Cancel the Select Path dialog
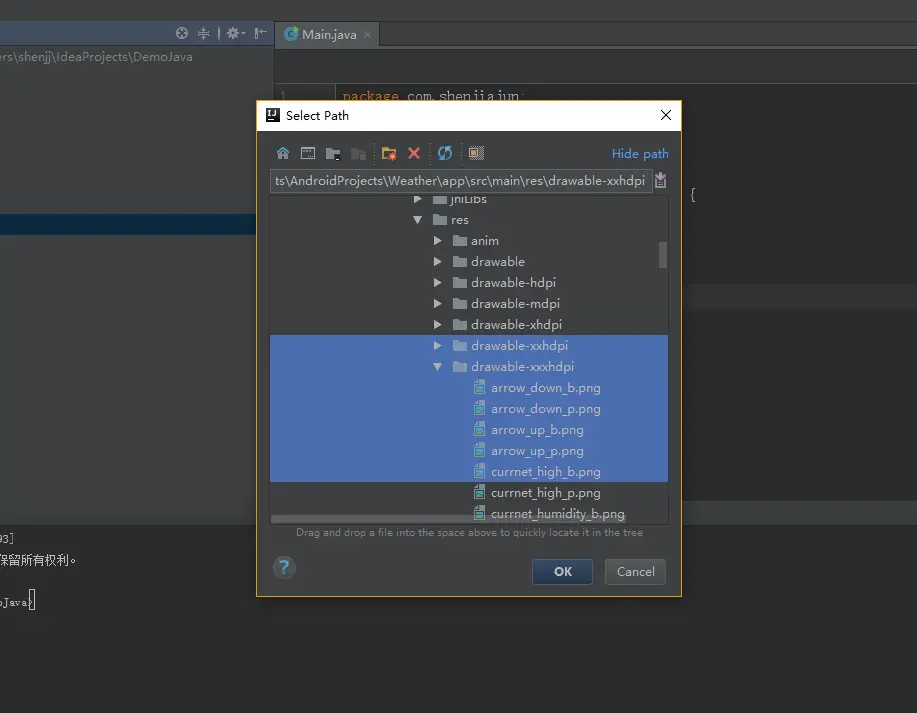The width and height of the screenshot is (917, 713). click(x=635, y=571)
